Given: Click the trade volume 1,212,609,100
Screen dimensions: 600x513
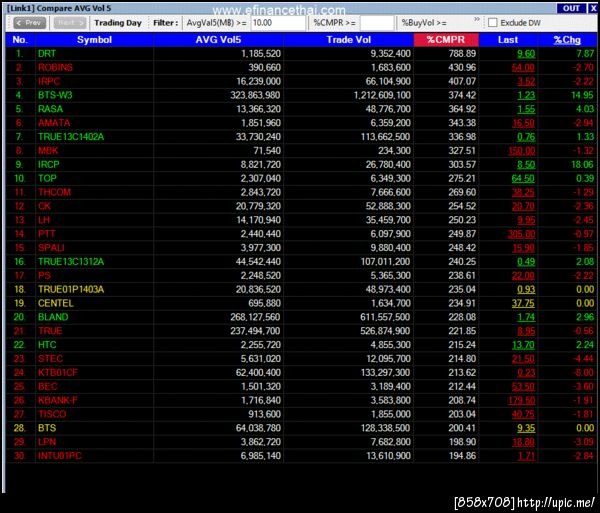Looking at the screenshot, I should click(382, 95).
